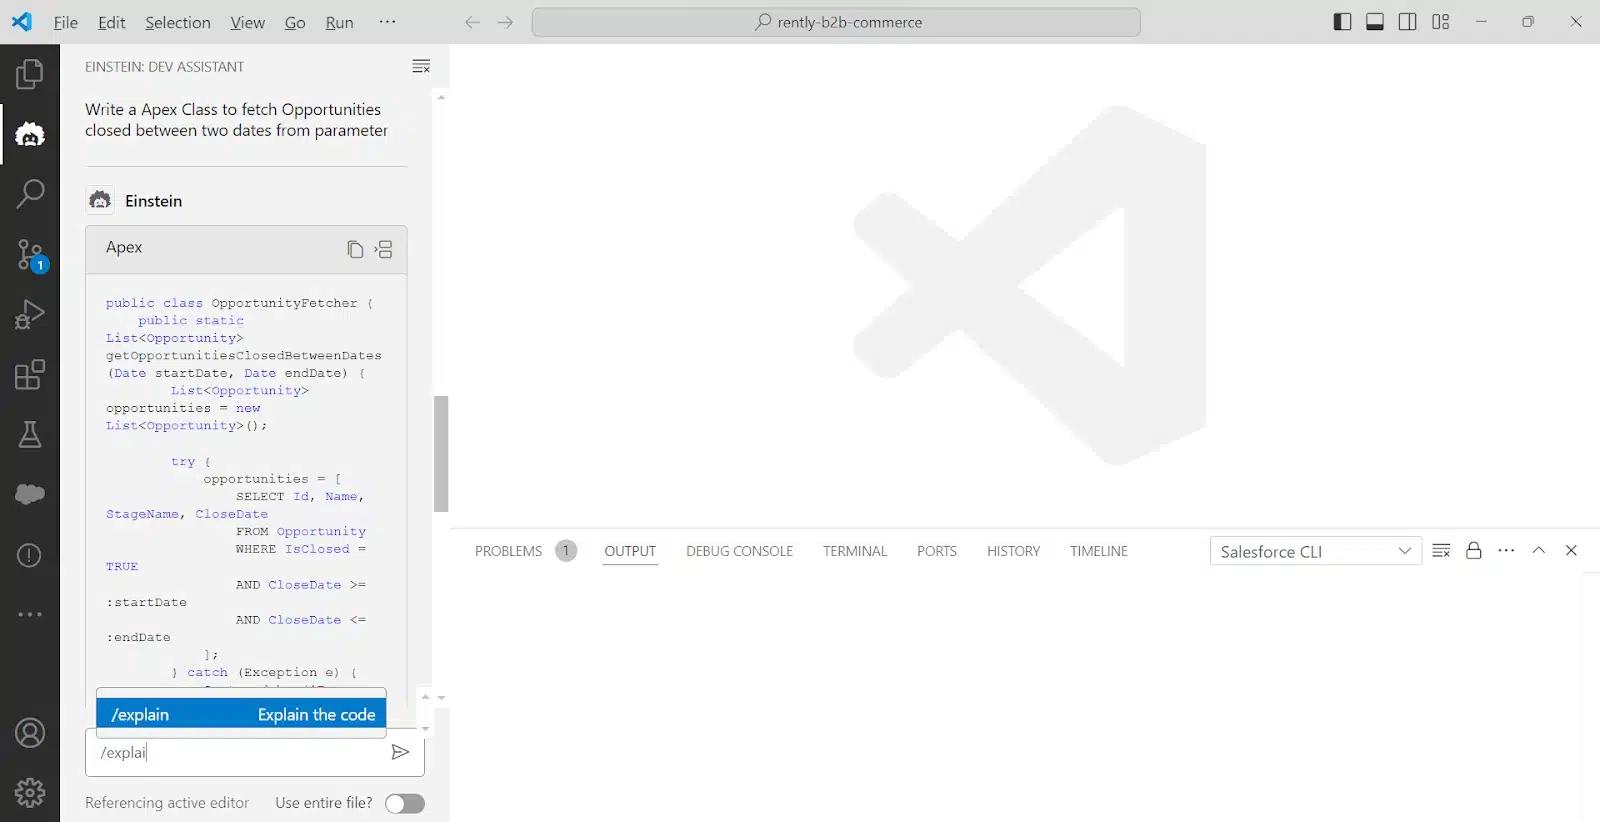Lock output panel scrolling

[1474, 551]
